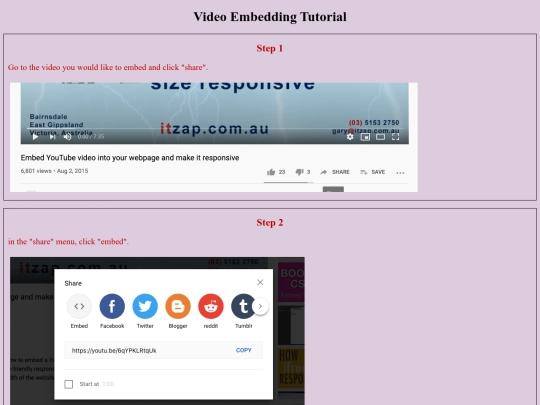This screenshot has width=540, height=405.
Task: Click the Step 2 heading
Action: click(270, 222)
